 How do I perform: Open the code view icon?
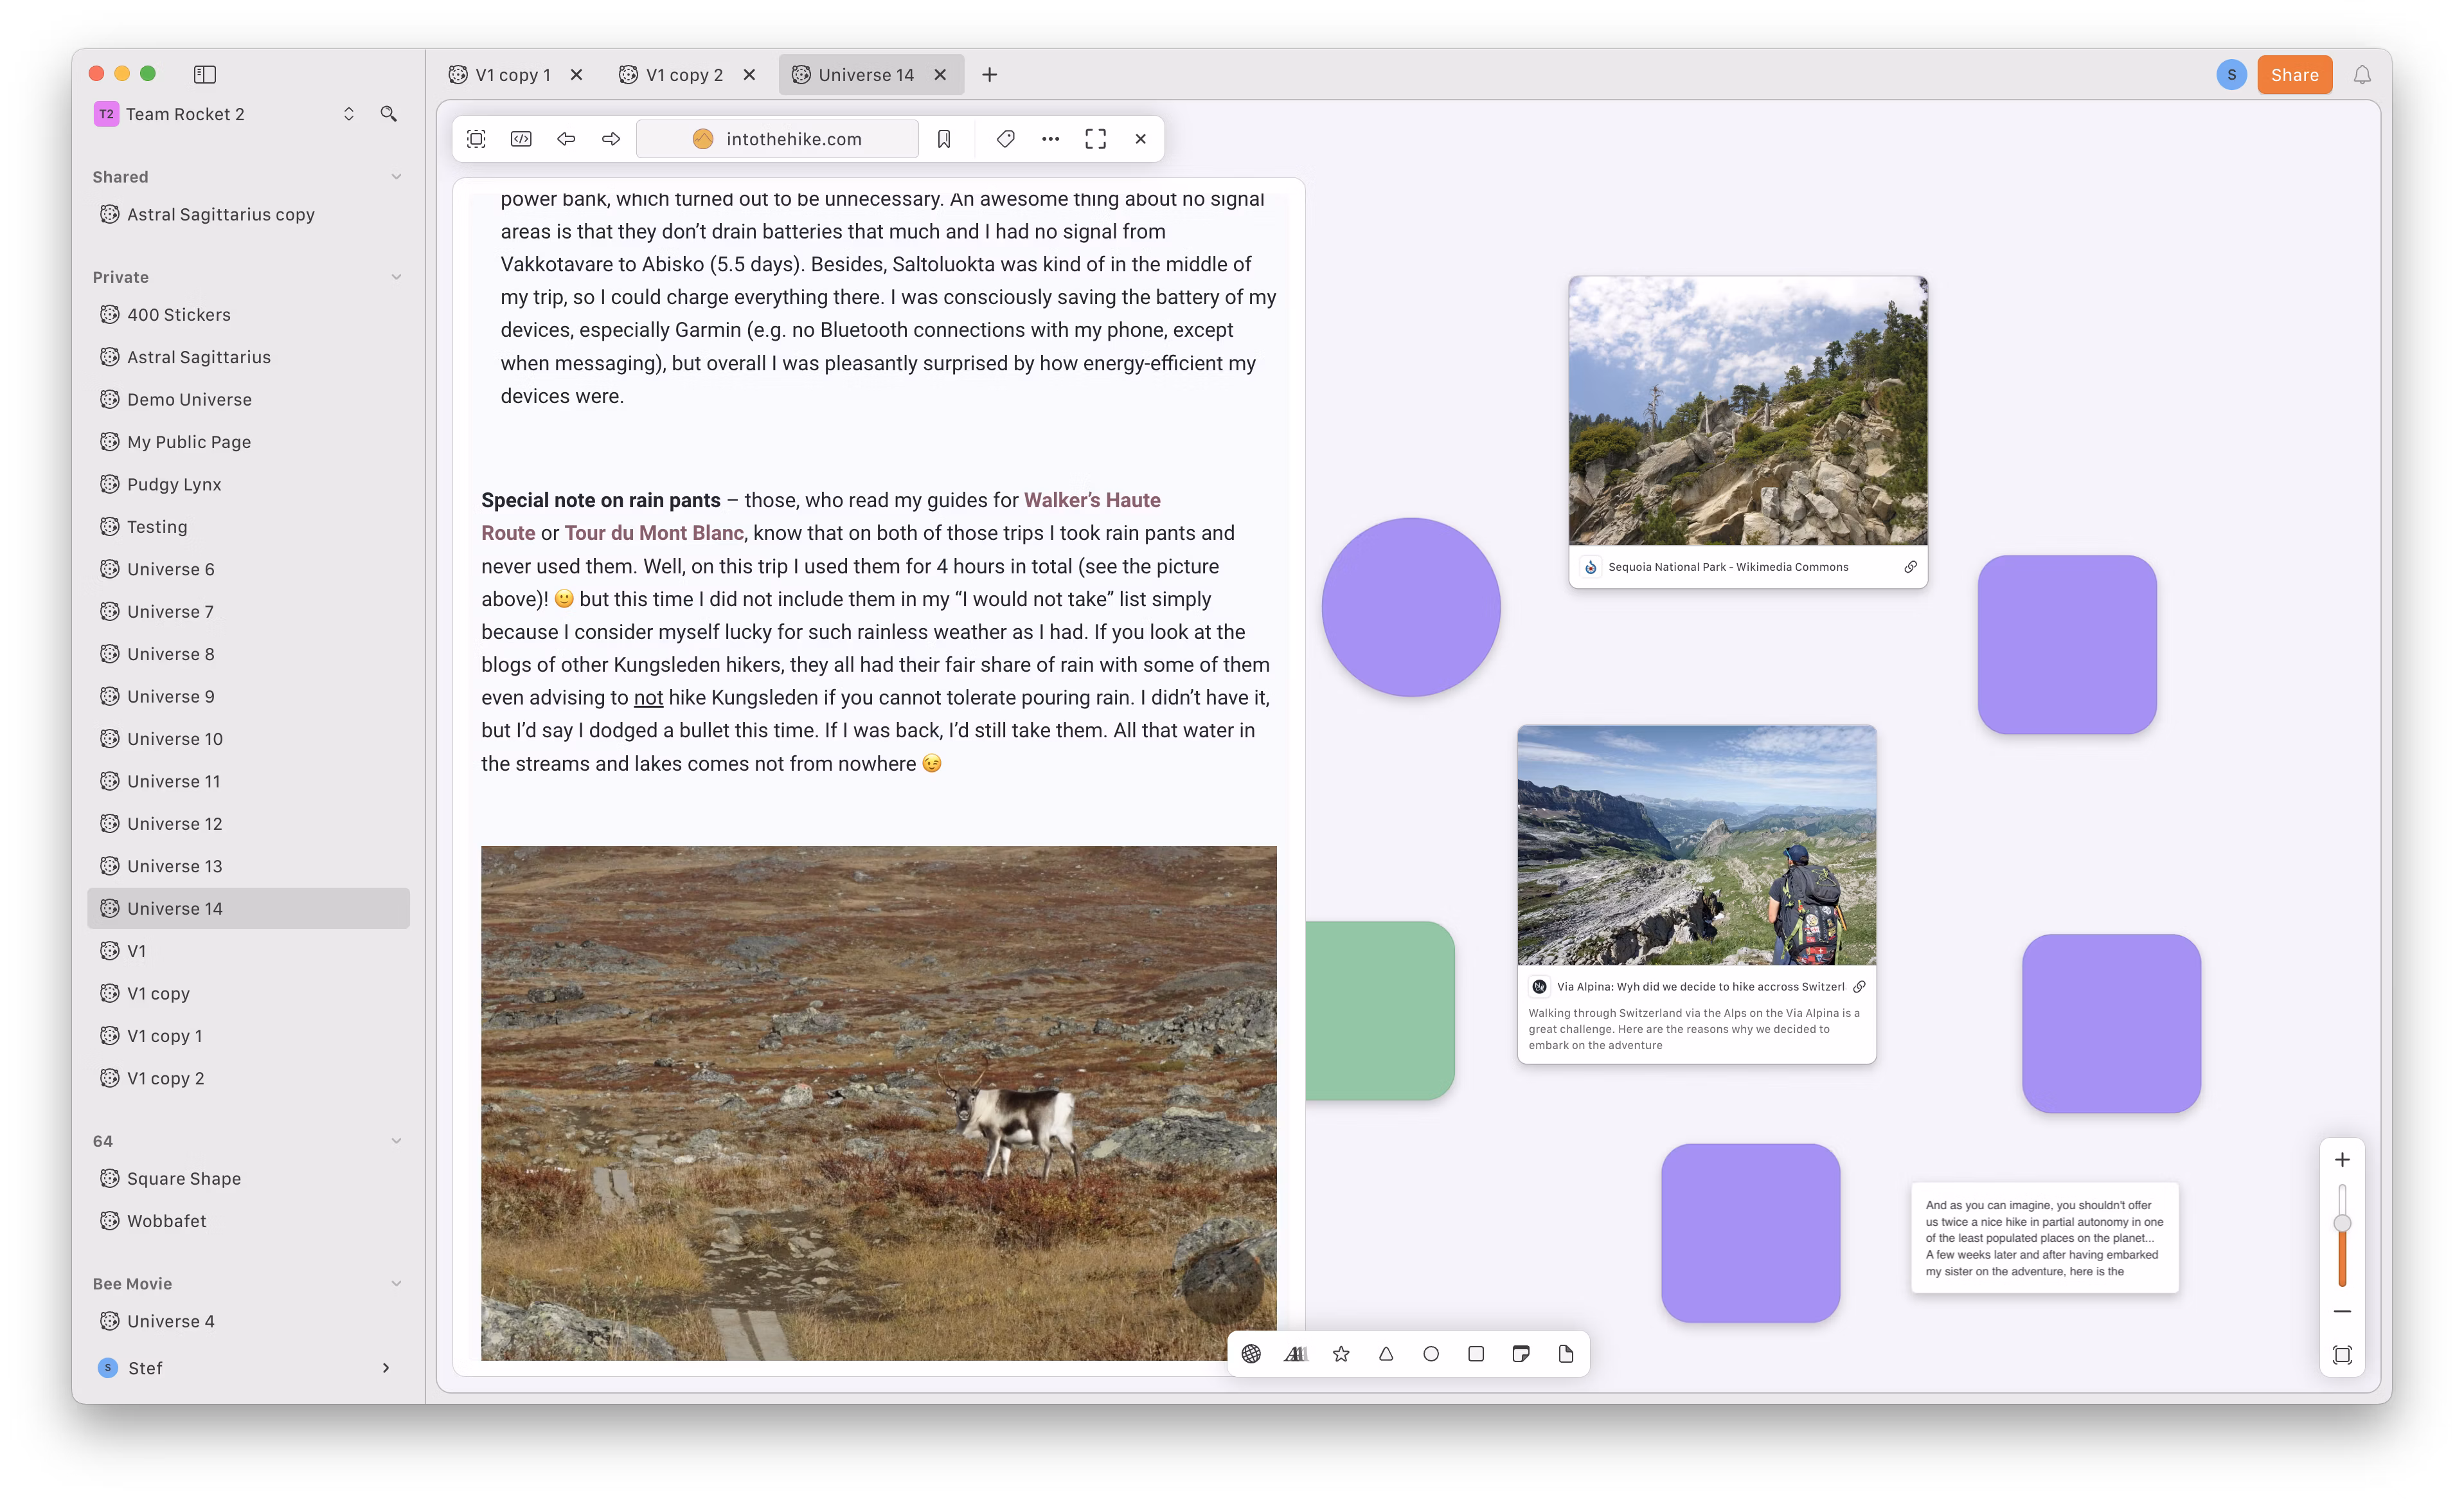(521, 139)
